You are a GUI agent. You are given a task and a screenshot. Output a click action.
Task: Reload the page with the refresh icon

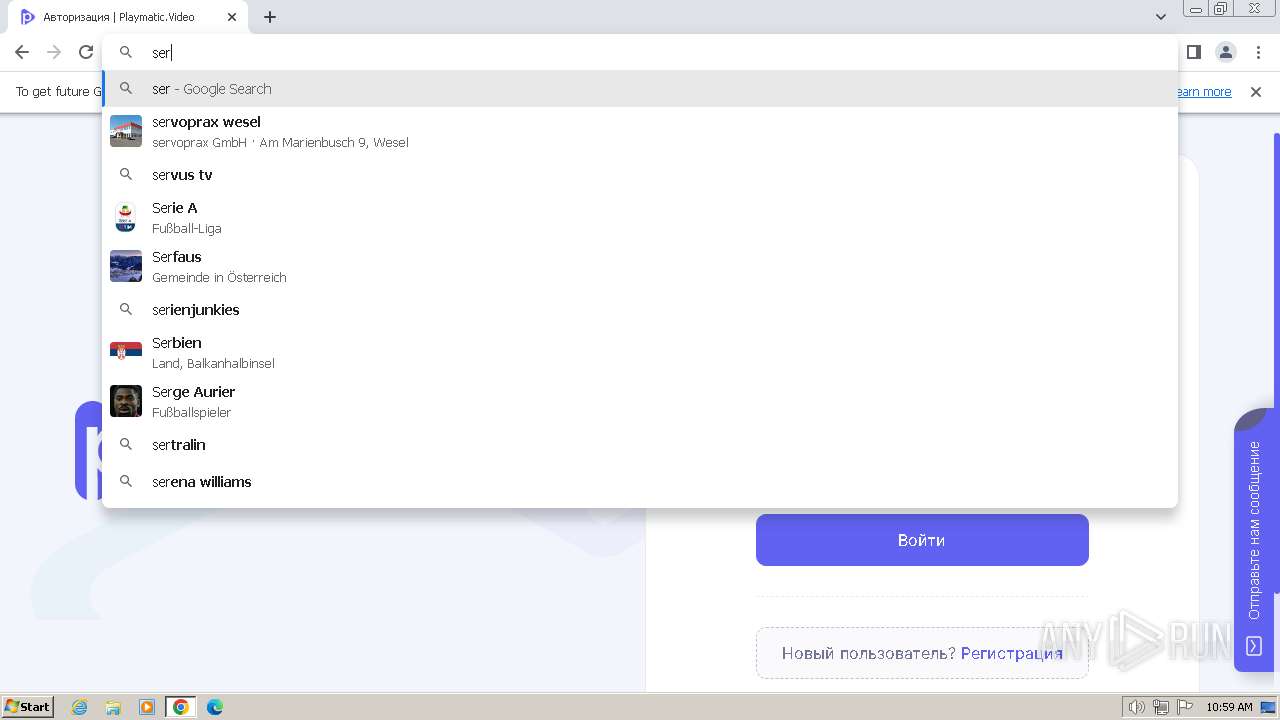86,52
